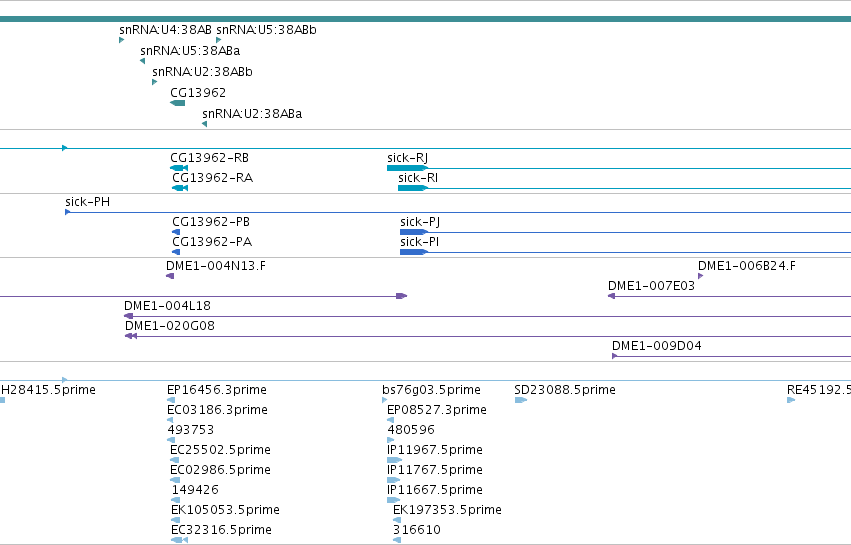851x545 pixels.
Task: Select the CG13962-RB transcript glyph
Action: point(179,168)
